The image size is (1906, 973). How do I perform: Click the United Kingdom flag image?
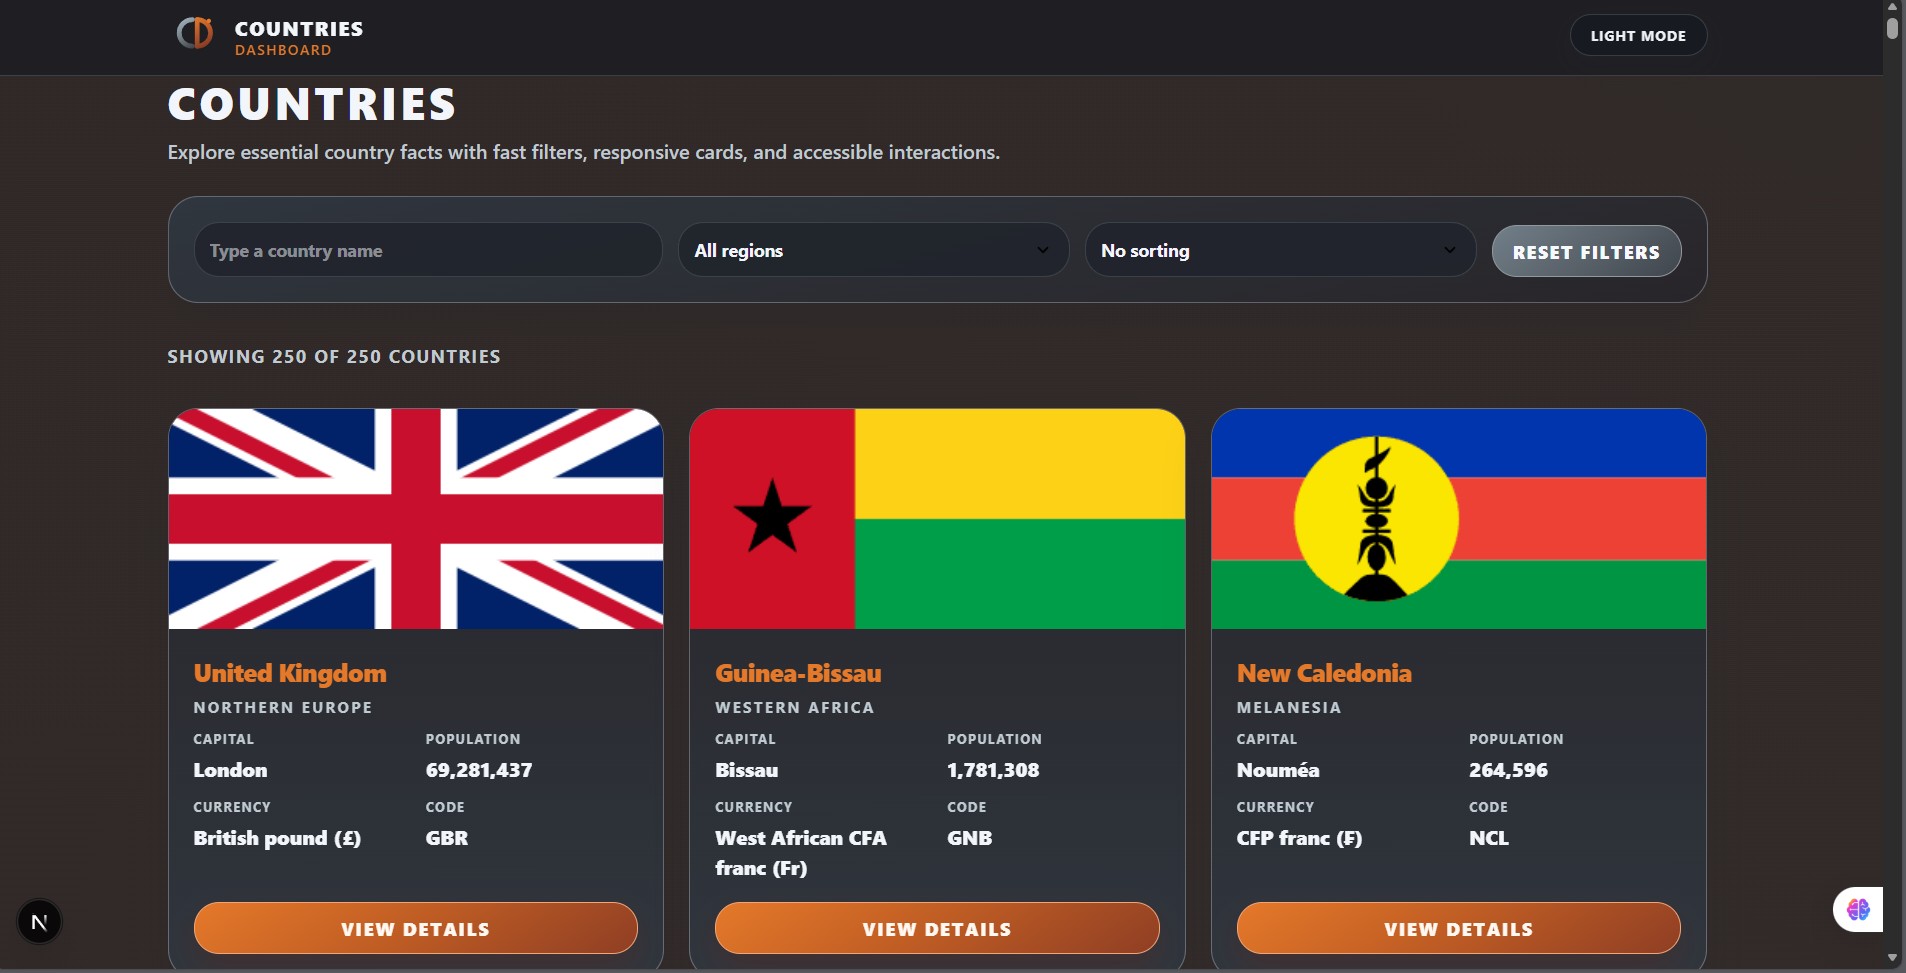(415, 518)
